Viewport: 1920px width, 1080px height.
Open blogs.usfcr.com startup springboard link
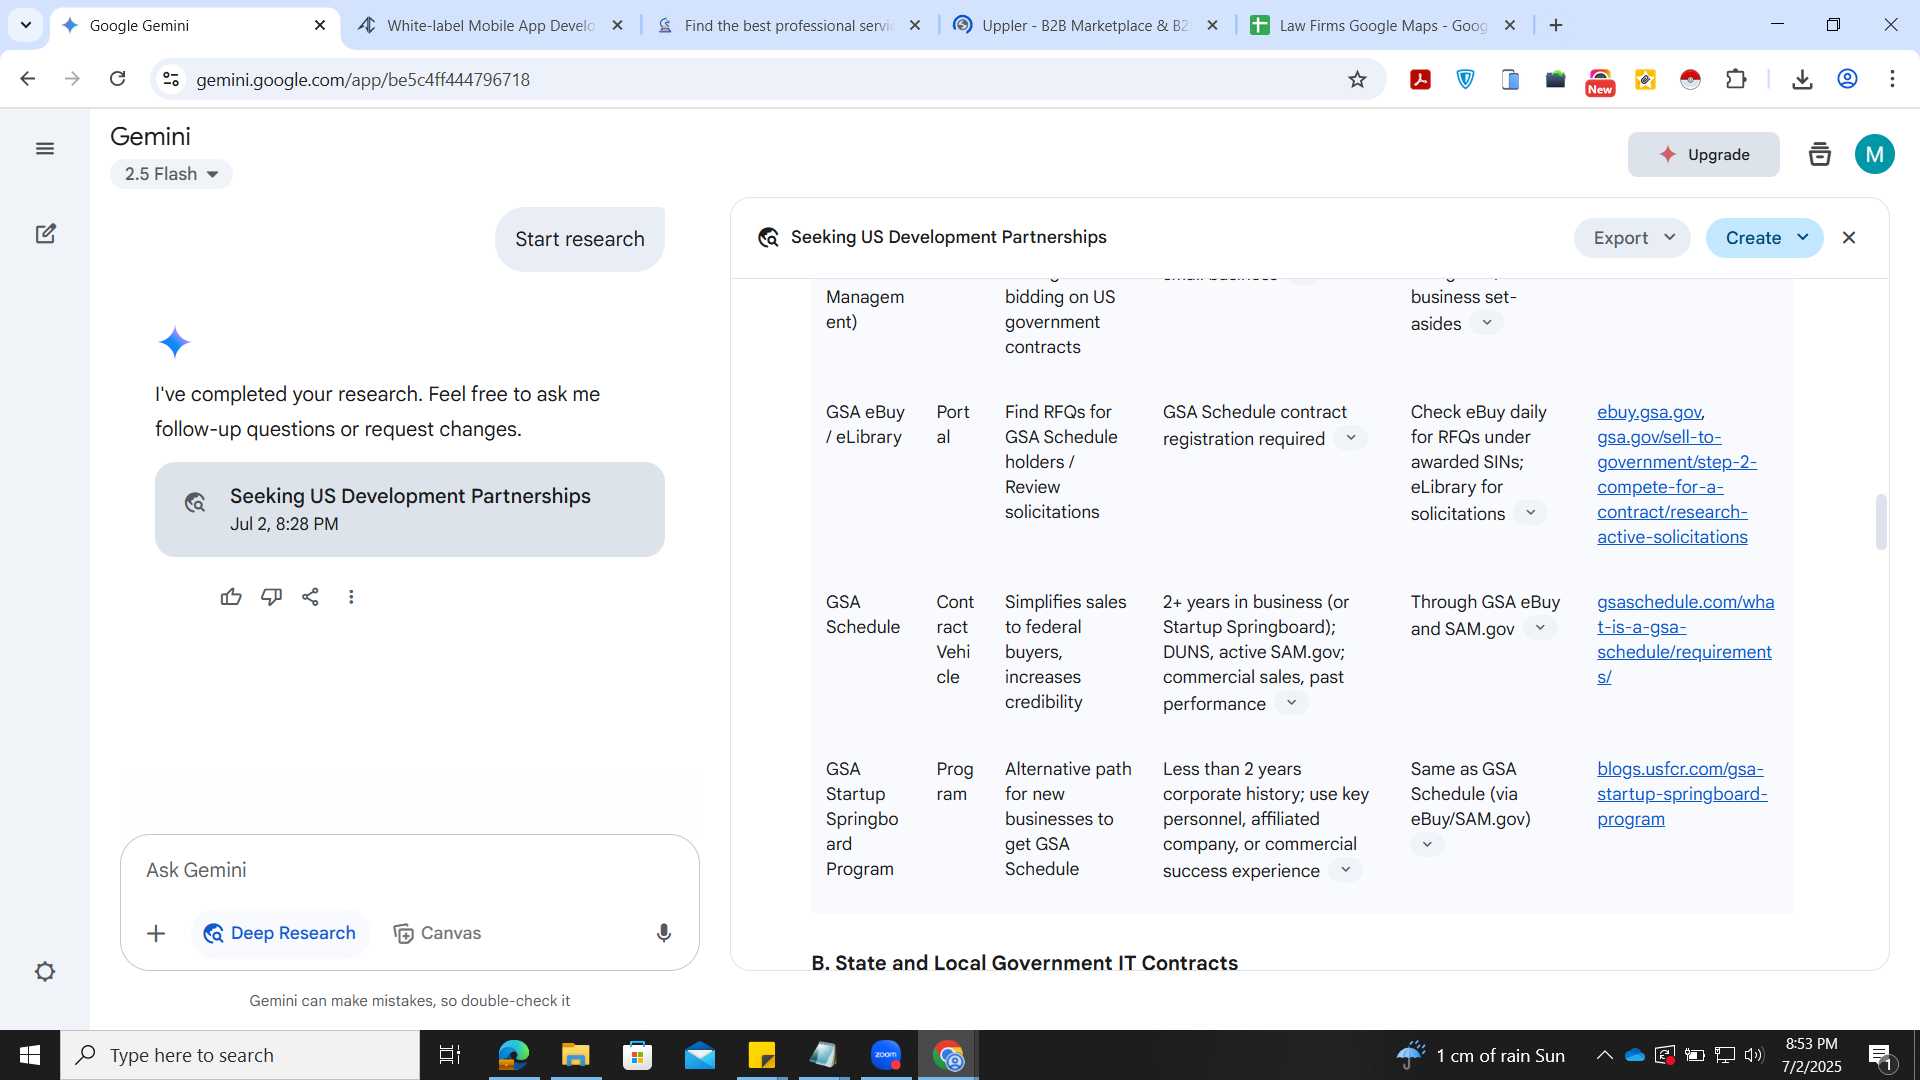(1682, 794)
